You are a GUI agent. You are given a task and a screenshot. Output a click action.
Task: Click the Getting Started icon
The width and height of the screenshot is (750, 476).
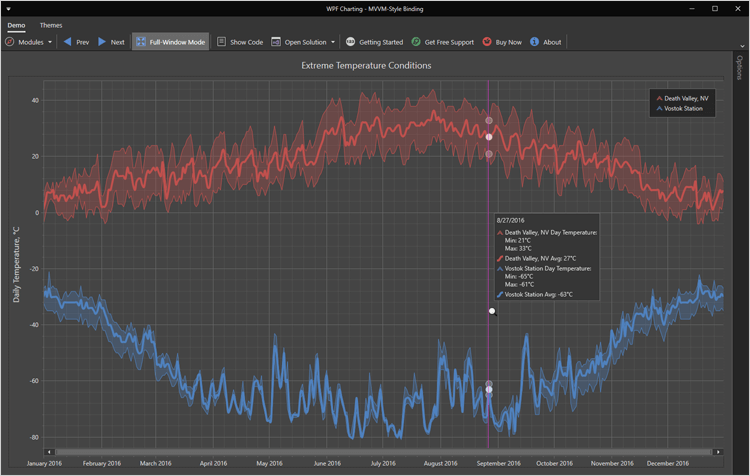pyautogui.click(x=350, y=42)
